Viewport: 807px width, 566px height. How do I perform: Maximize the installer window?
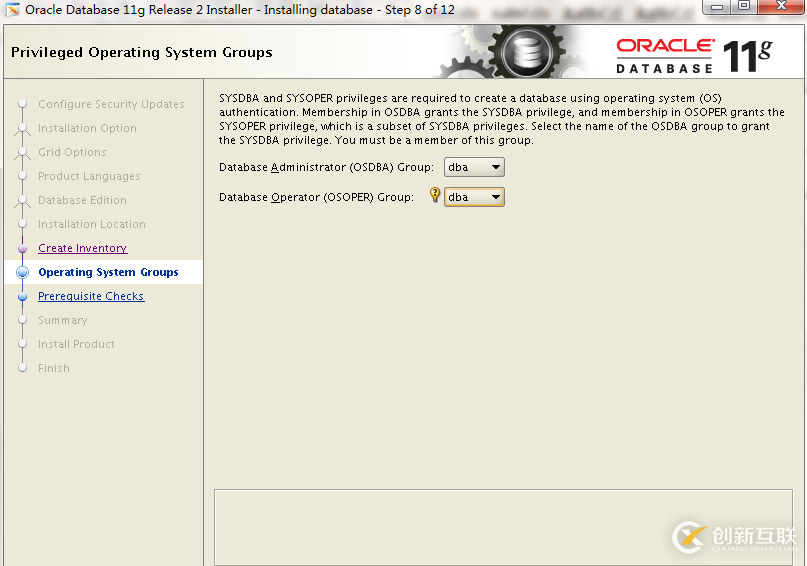744,7
